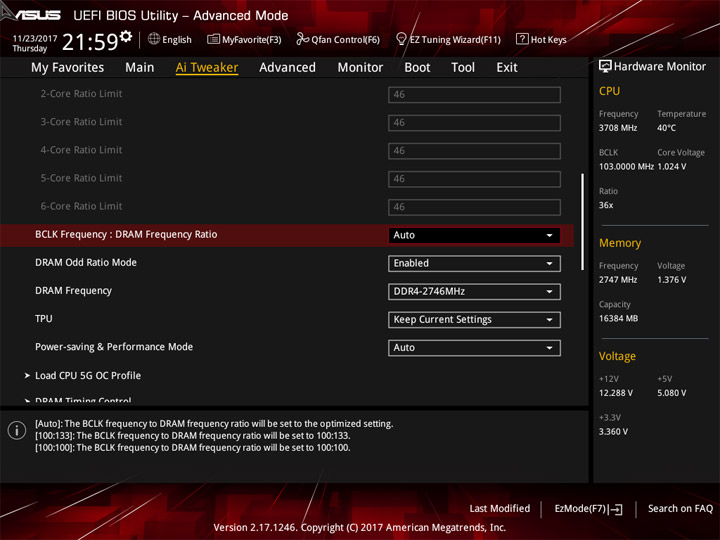The height and width of the screenshot is (540, 720).
Task: Open the Tool tab
Action: 463,68
